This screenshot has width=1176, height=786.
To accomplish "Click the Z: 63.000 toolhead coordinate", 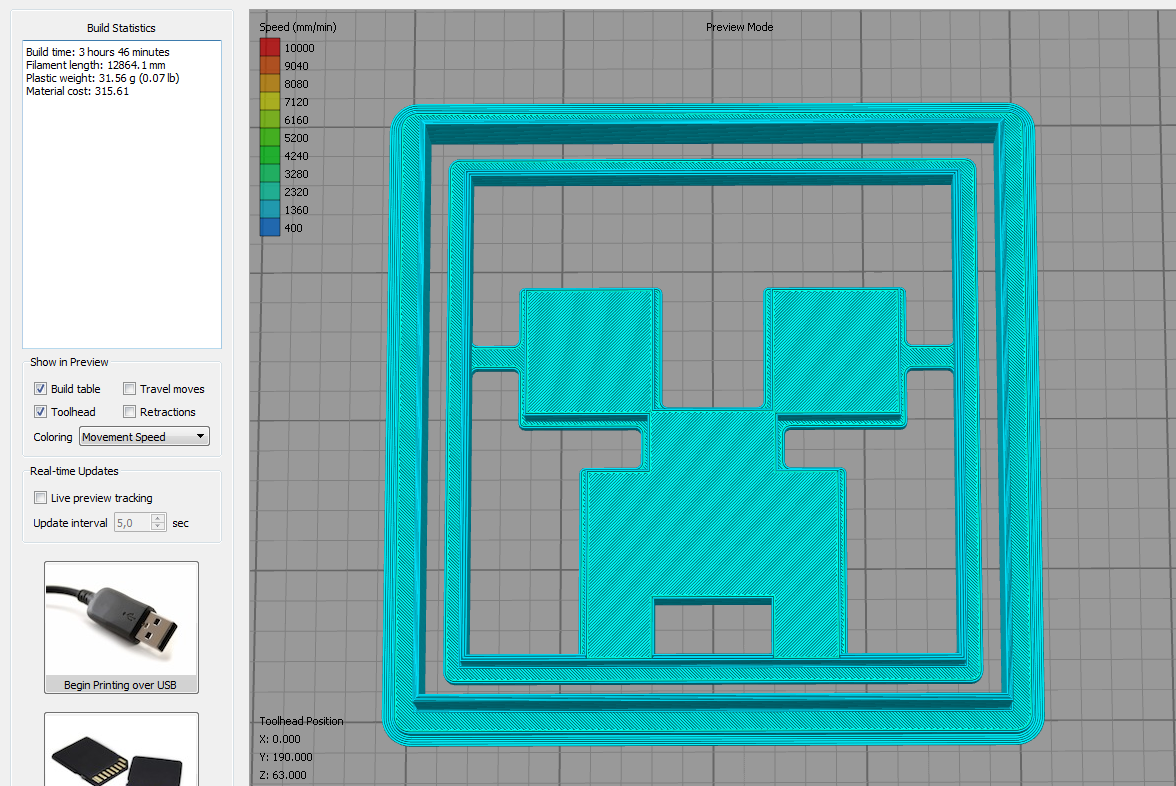I will click(x=283, y=775).
